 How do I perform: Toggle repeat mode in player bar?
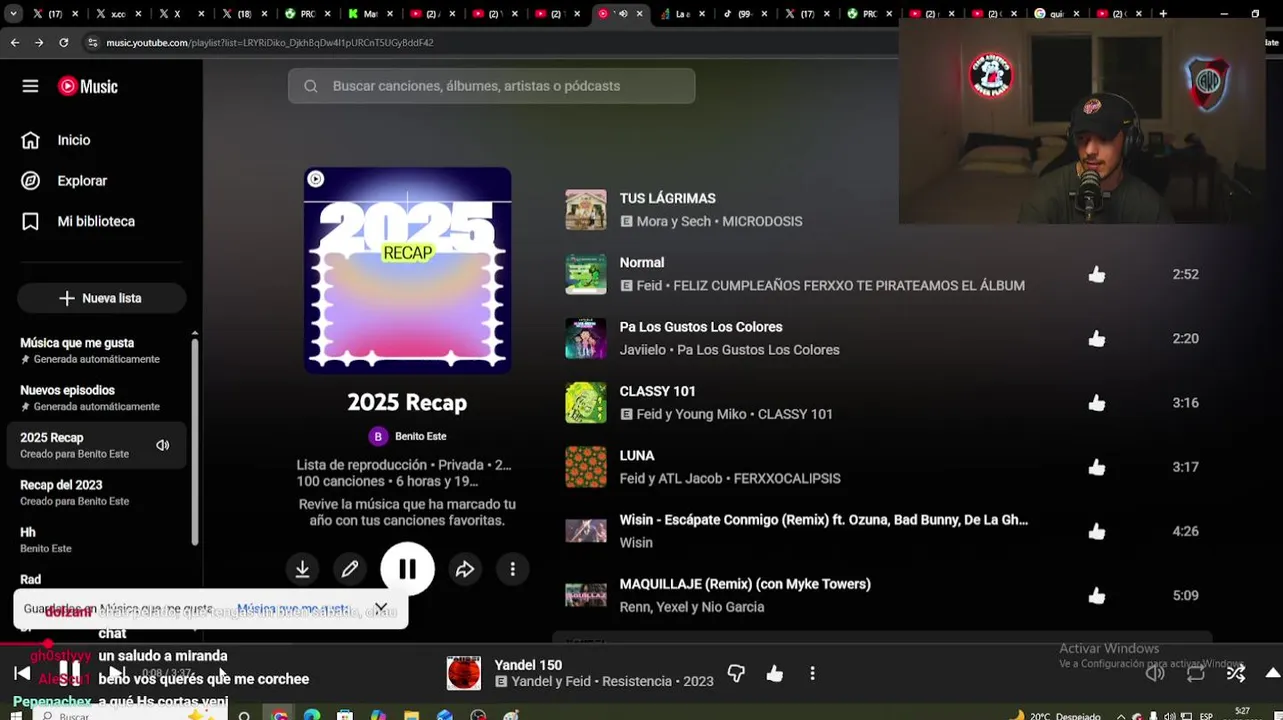1196,673
